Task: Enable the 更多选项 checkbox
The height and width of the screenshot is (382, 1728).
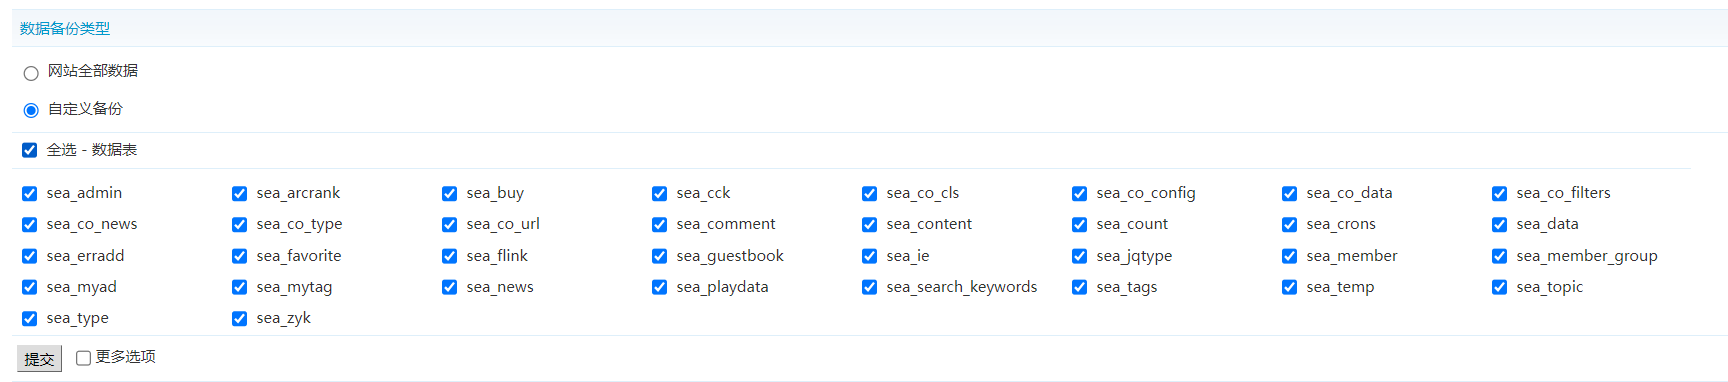Action: pyautogui.click(x=84, y=358)
